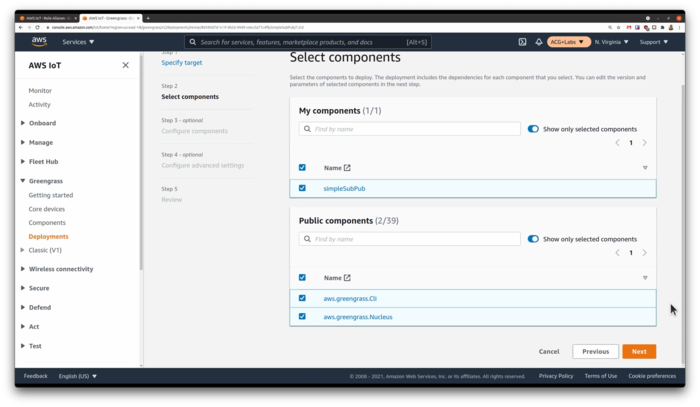Click the Next button
Screen dimensions: 700x407
pos(639,352)
